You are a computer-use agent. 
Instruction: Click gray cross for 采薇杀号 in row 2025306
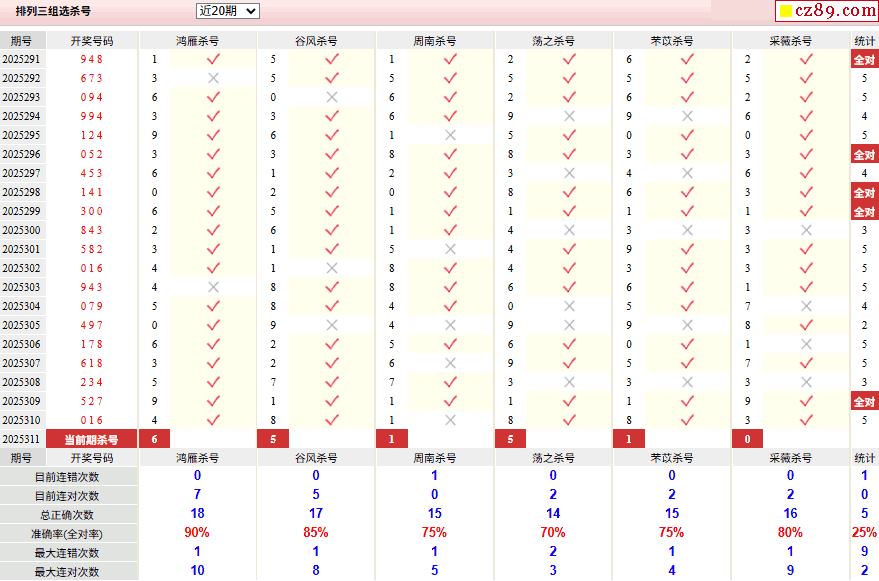(806, 344)
